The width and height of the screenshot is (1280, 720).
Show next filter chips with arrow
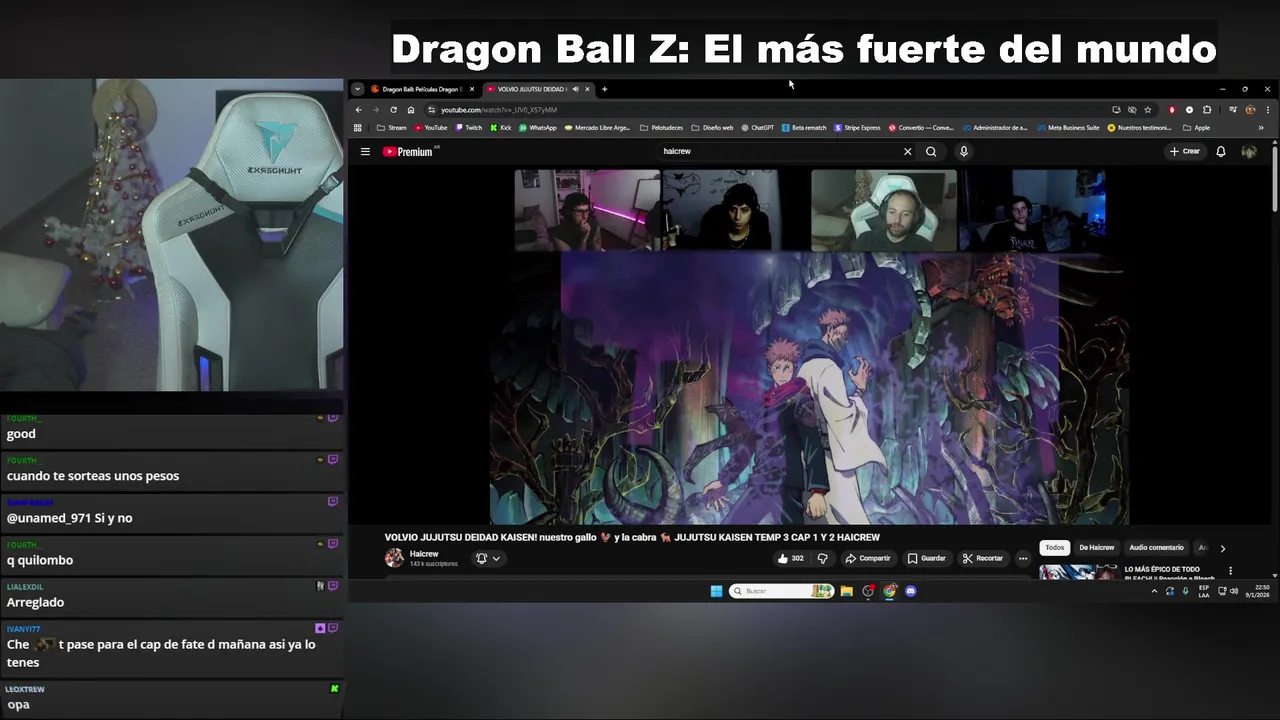tap(1222, 548)
